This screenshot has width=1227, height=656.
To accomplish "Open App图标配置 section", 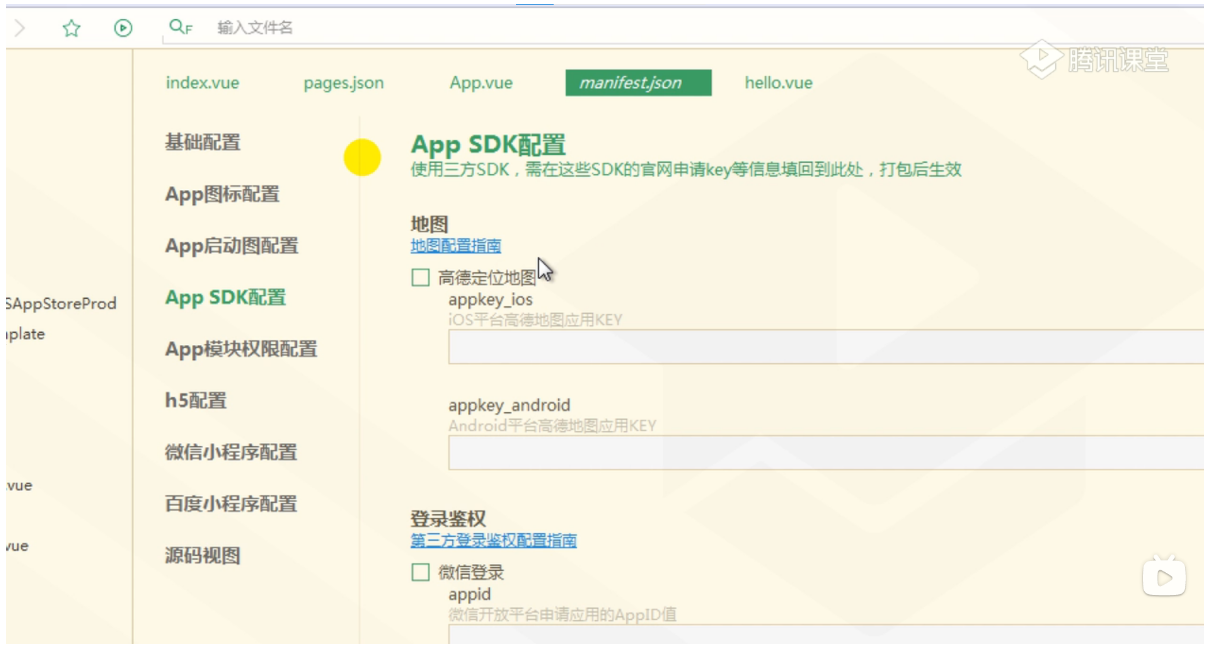I will click(x=222, y=194).
